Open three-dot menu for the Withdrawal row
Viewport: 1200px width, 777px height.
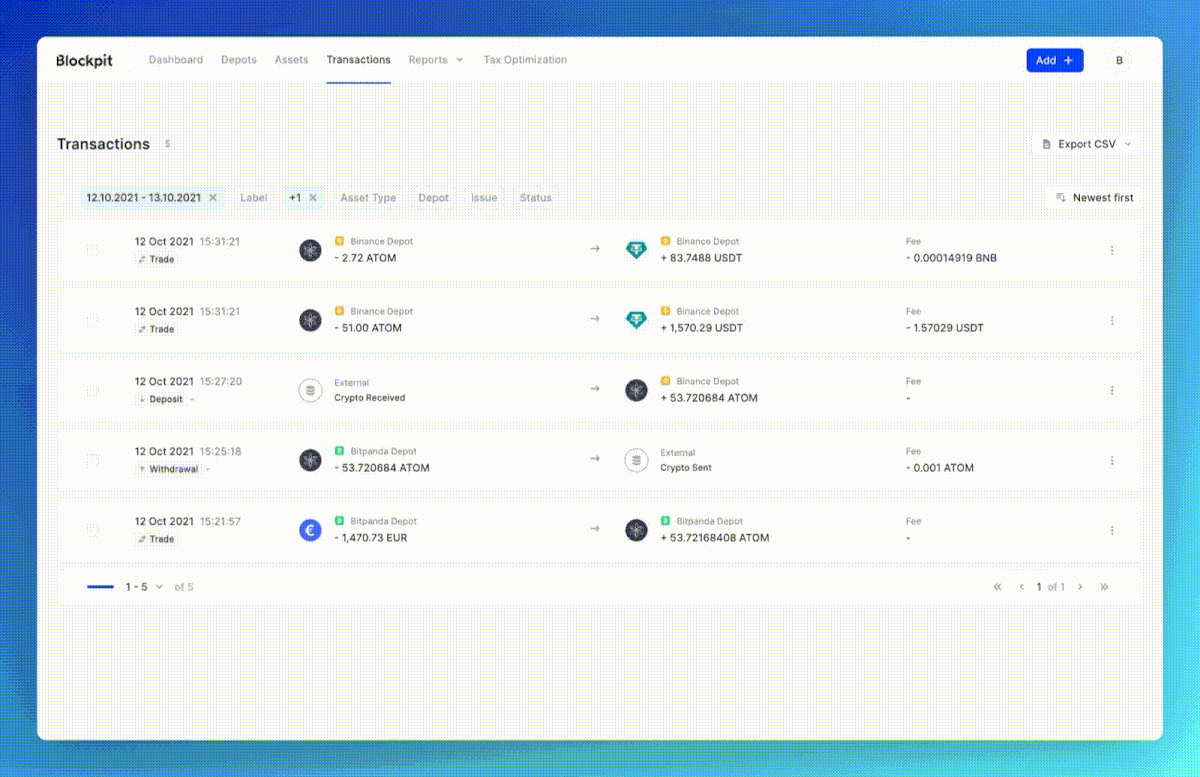point(1112,460)
